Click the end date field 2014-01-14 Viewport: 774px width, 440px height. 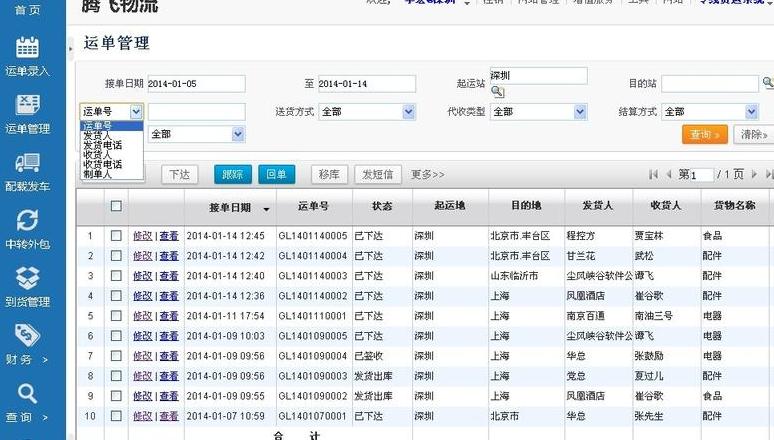[x=367, y=84]
